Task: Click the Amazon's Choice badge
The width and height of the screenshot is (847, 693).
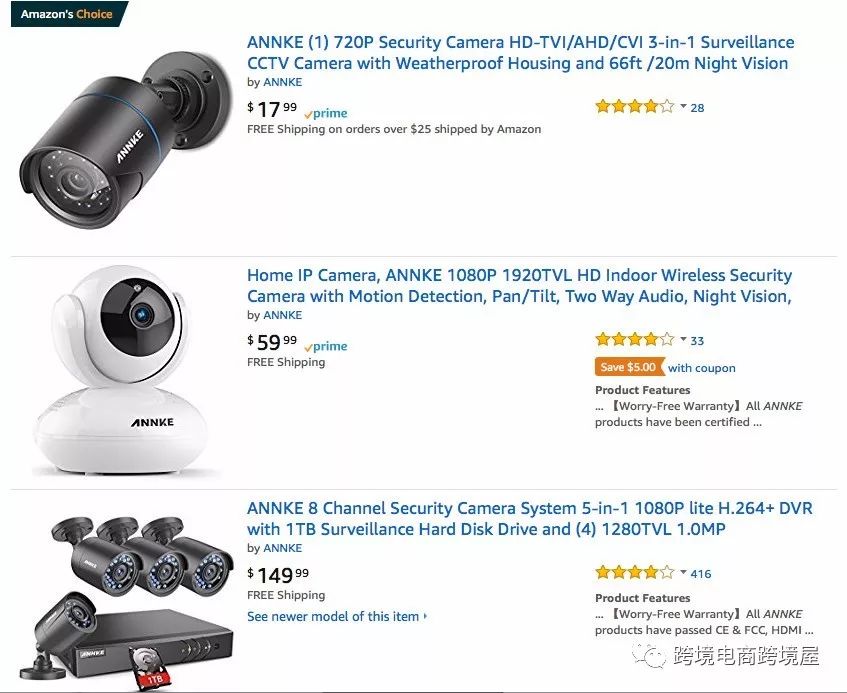Action: (67, 14)
